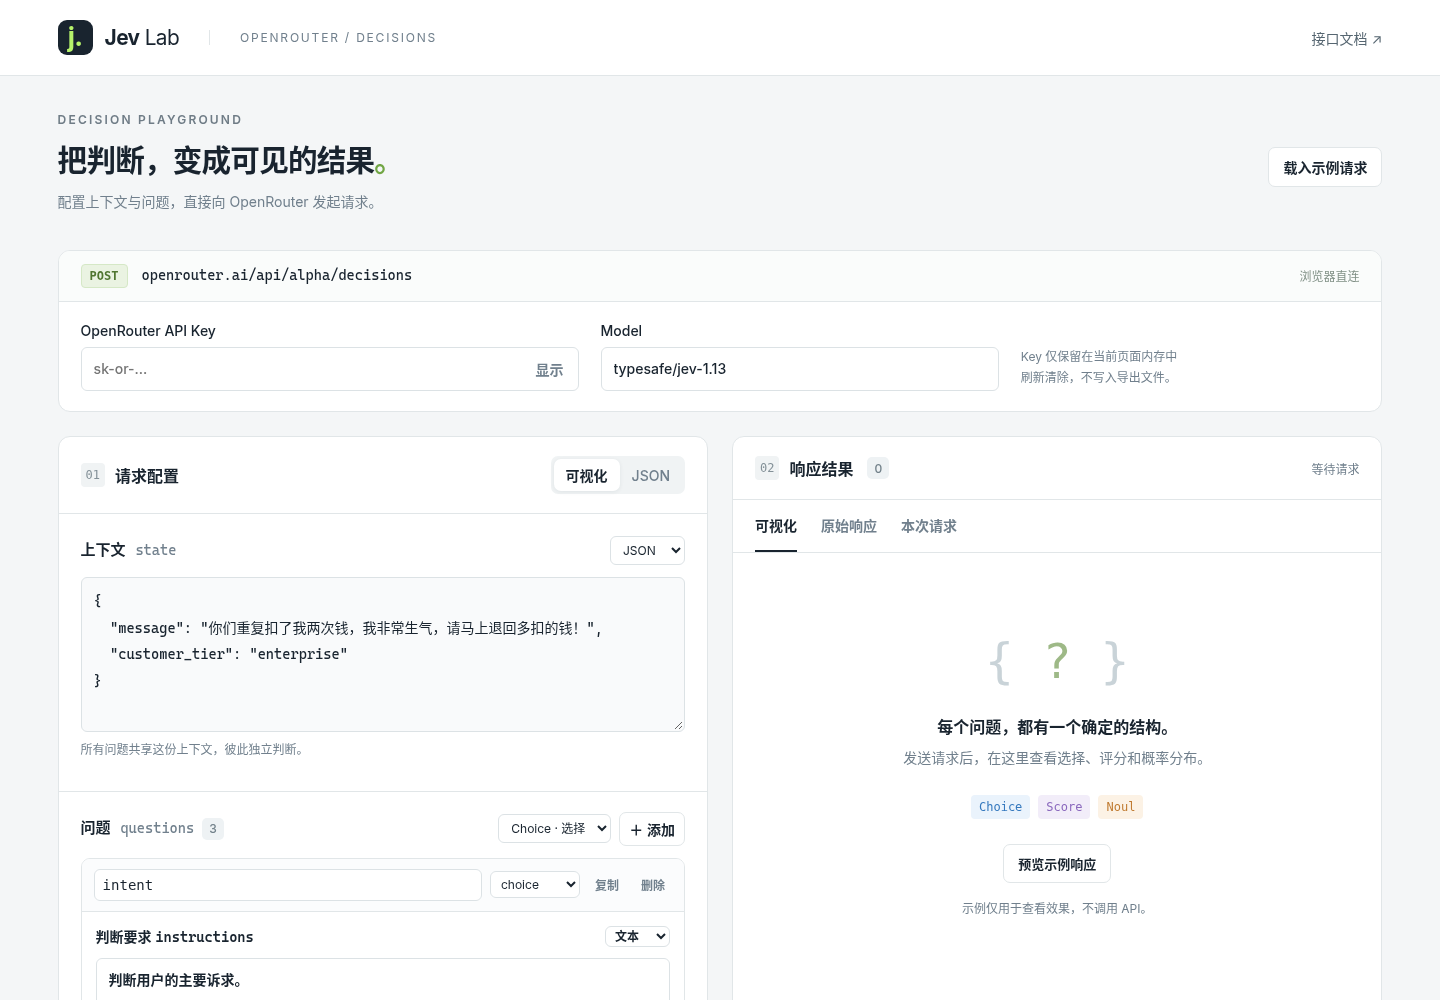The image size is (1440, 1000).
Task: Click the response count badge 0
Action: pos(878,468)
